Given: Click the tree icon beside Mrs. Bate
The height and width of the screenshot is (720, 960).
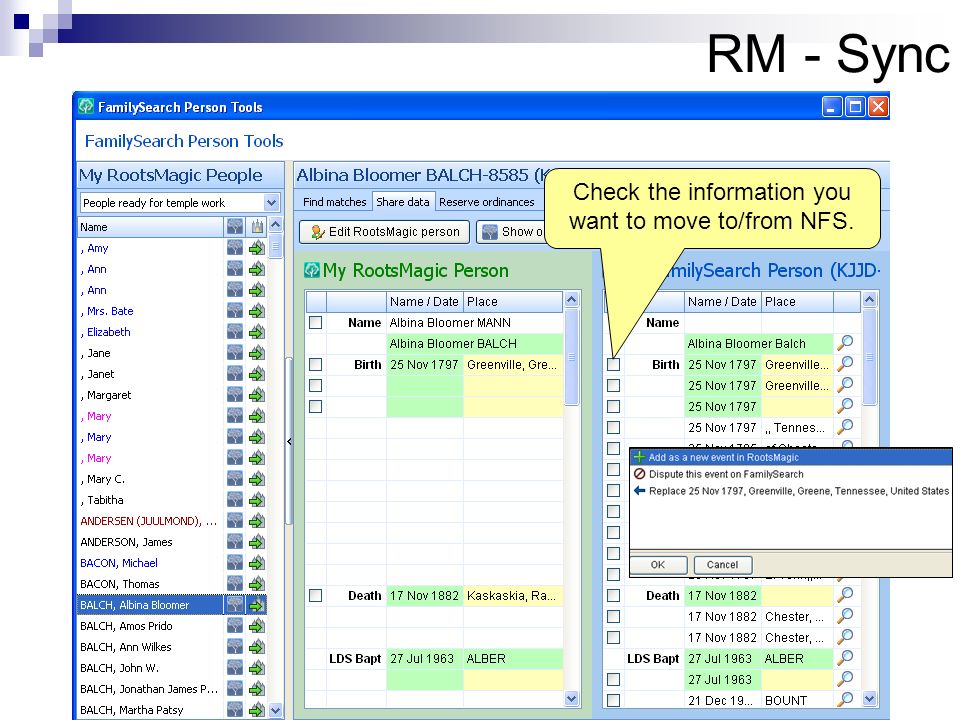Looking at the screenshot, I should (x=234, y=311).
